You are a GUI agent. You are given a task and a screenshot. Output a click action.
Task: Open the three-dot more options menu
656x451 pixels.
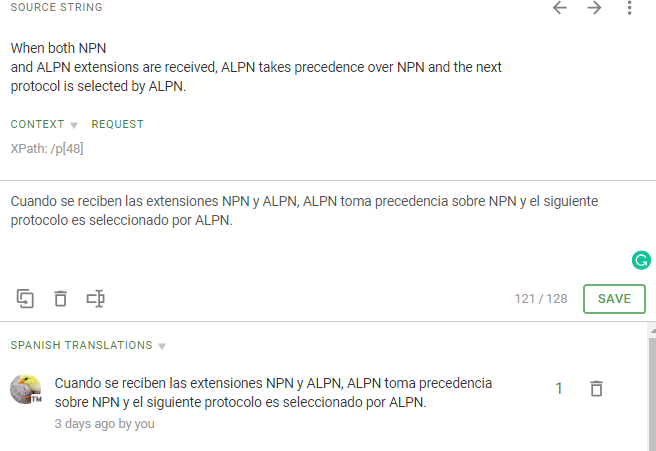629,8
